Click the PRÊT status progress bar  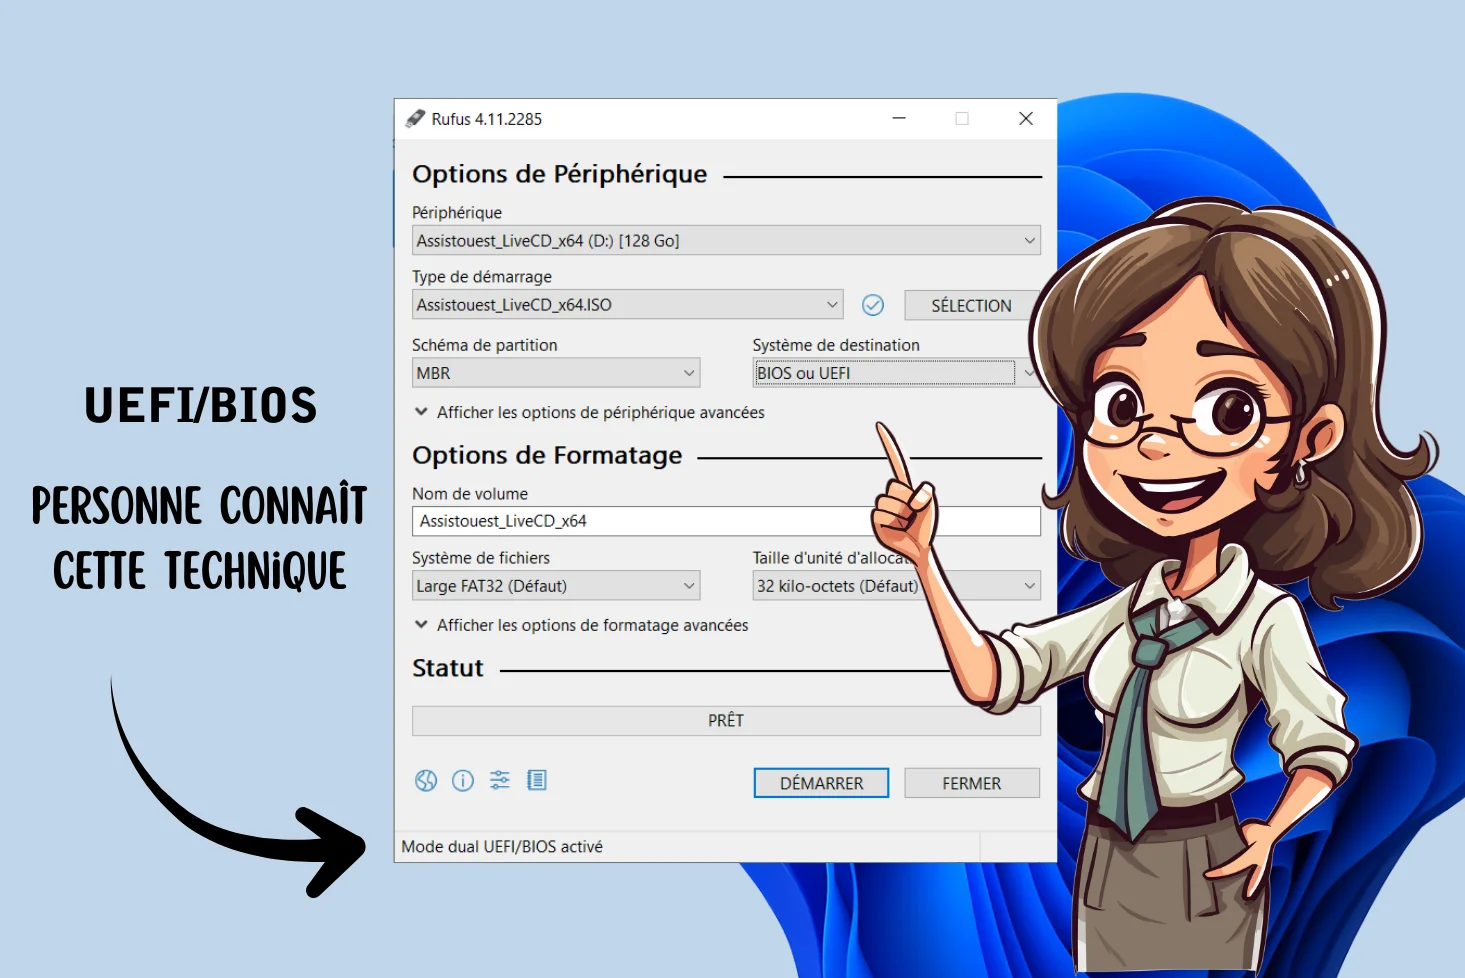point(726,721)
